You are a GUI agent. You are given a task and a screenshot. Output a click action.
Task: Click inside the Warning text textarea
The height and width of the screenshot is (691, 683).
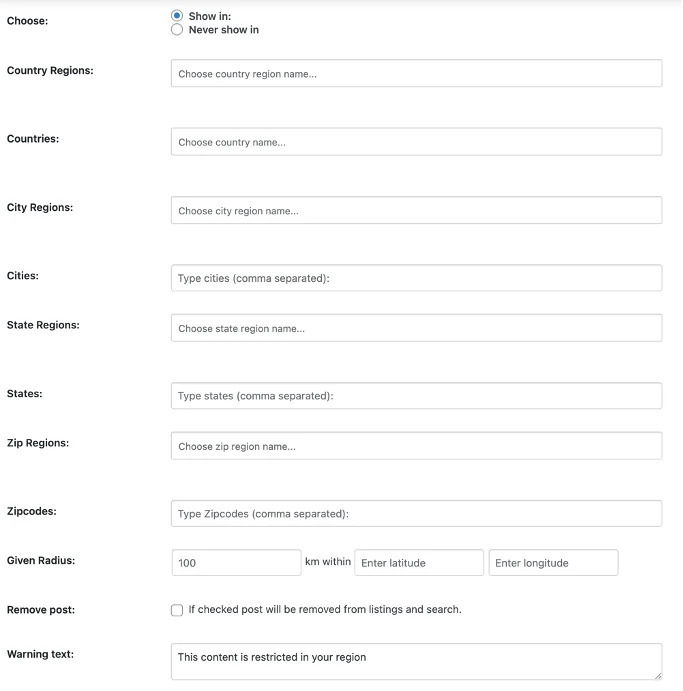tap(416, 661)
